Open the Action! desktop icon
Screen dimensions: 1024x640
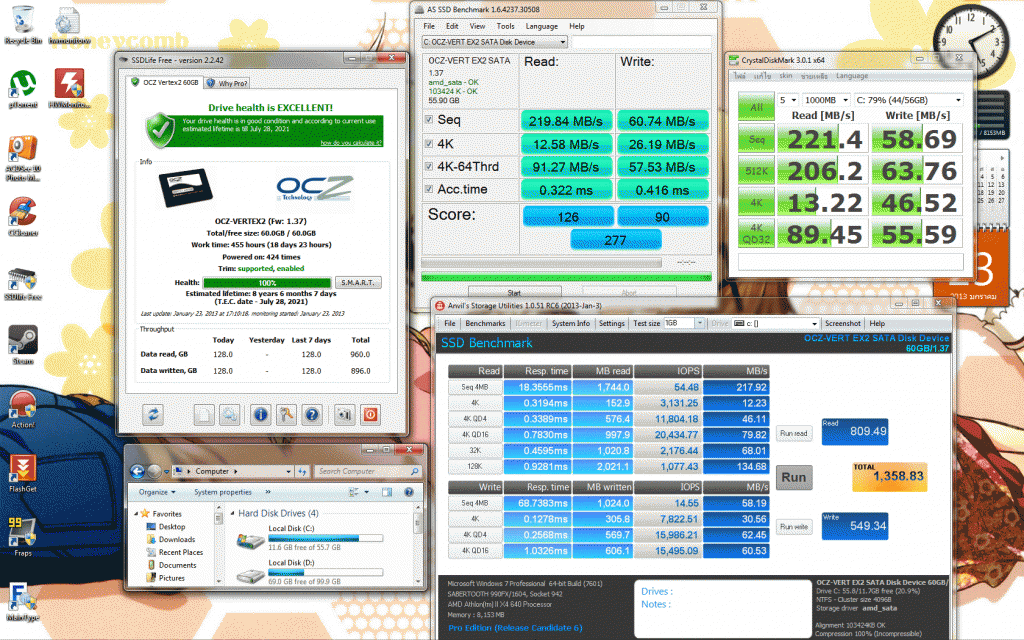23,409
